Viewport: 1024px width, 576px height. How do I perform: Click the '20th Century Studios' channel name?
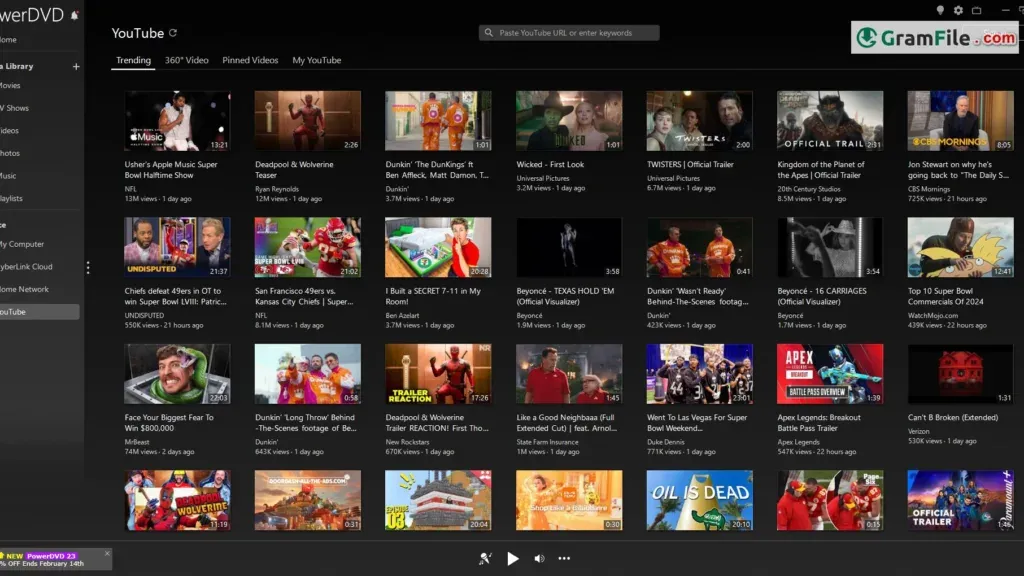808,189
